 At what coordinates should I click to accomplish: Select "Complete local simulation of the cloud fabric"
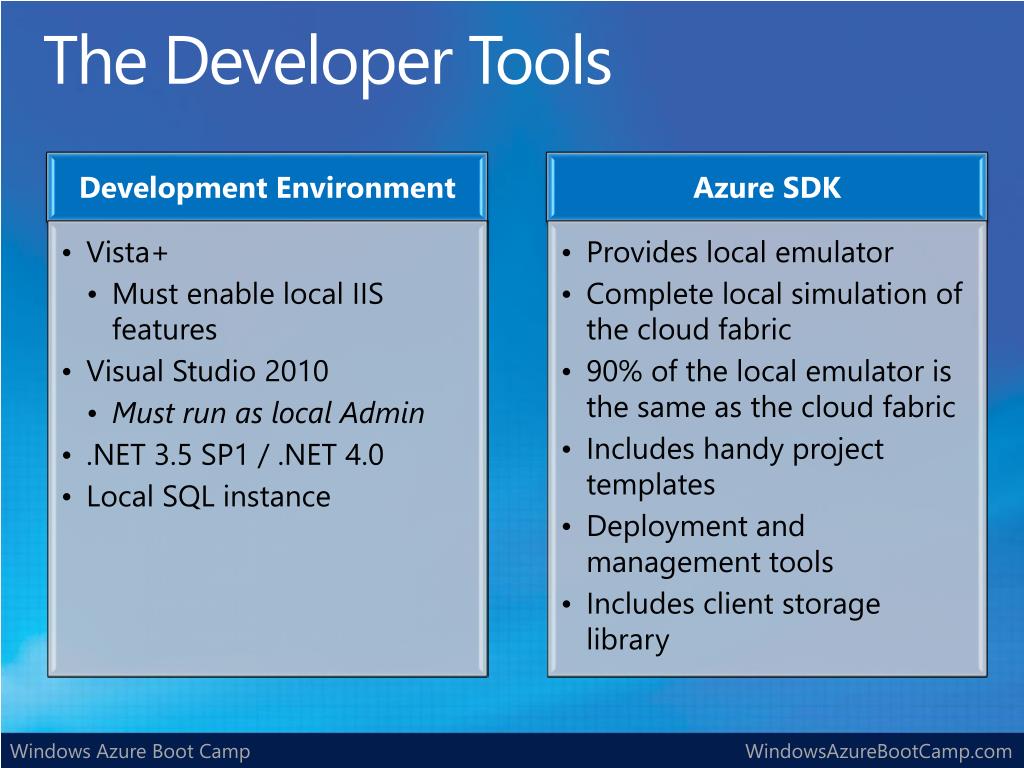pyautogui.click(x=774, y=312)
